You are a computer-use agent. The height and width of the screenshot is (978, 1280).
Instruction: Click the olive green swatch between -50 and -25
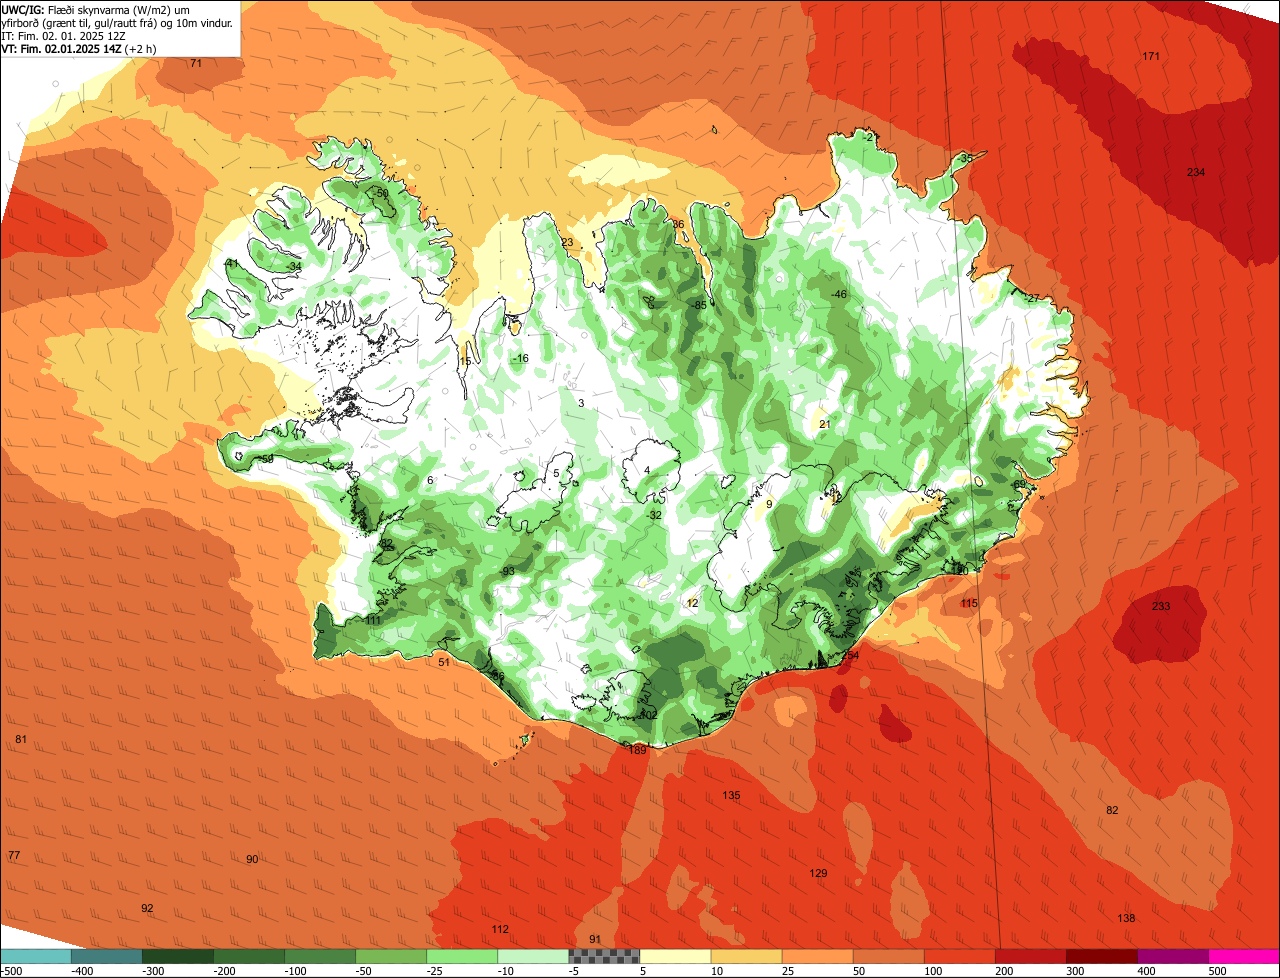pos(392,957)
